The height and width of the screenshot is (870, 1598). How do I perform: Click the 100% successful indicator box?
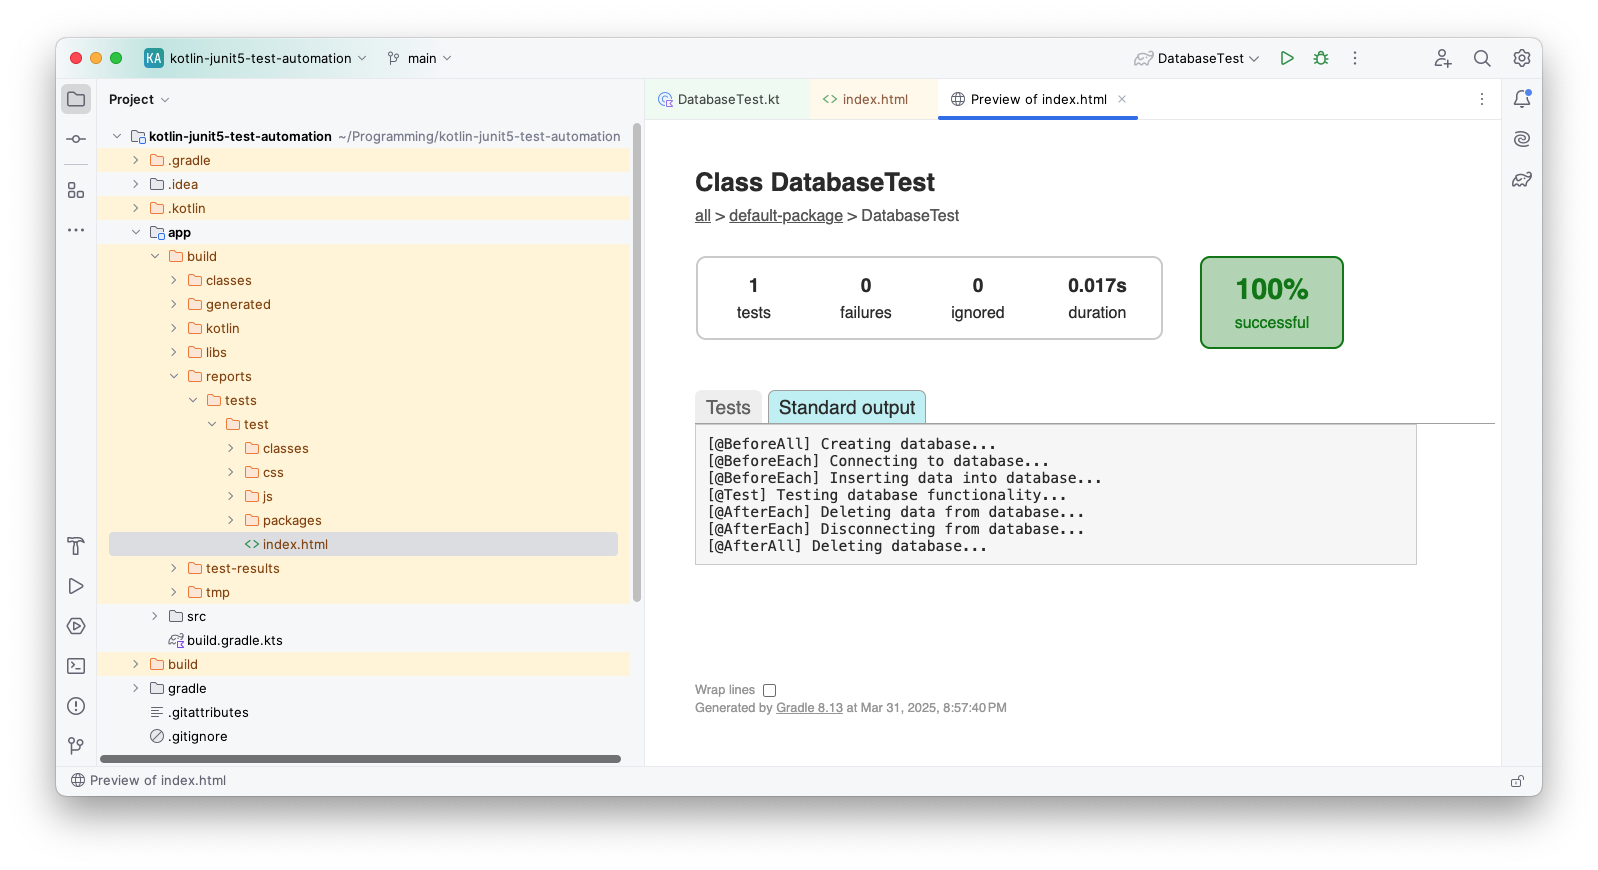[x=1271, y=302]
